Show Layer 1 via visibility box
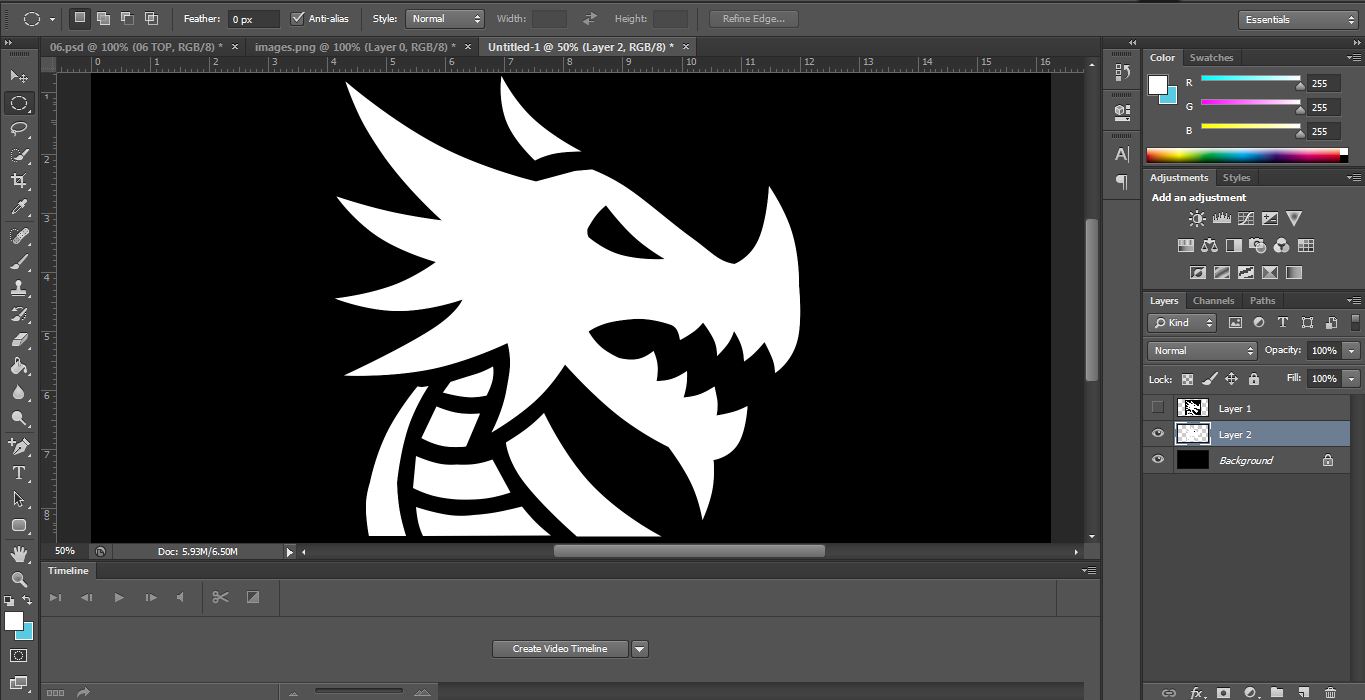Image resolution: width=1365 pixels, height=700 pixels. (x=1158, y=408)
